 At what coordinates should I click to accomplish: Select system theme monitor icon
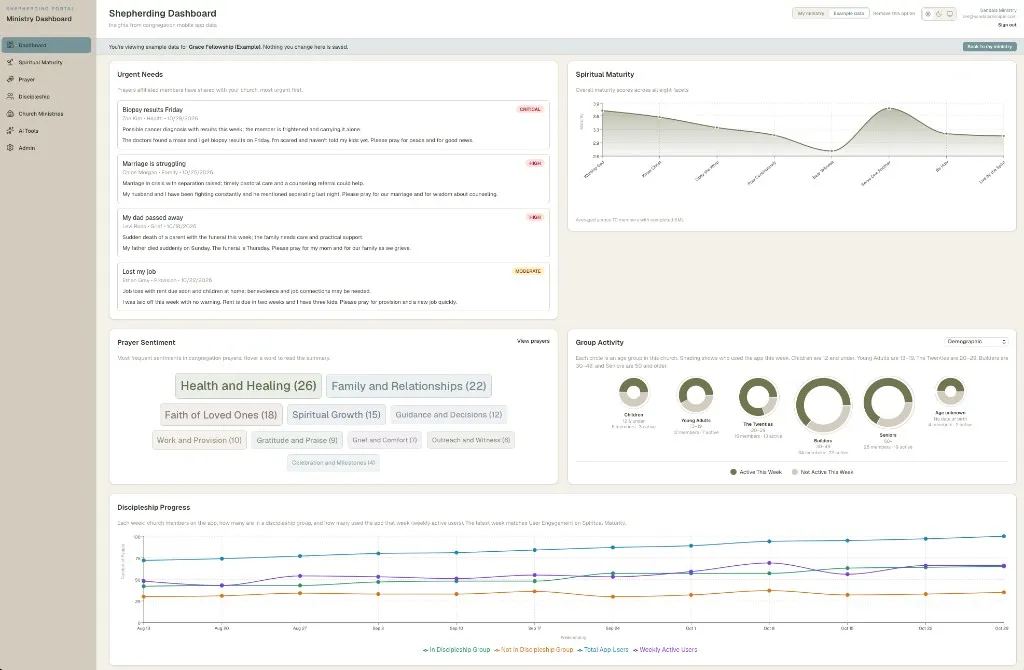click(x=950, y=14)
